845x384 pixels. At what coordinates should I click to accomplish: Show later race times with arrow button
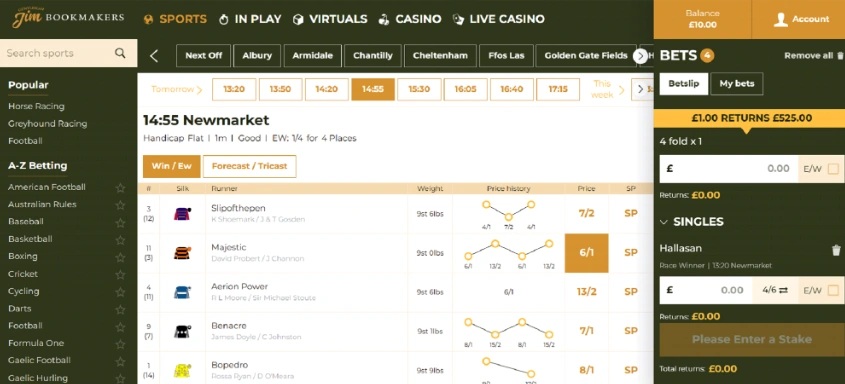pos(640,89)
